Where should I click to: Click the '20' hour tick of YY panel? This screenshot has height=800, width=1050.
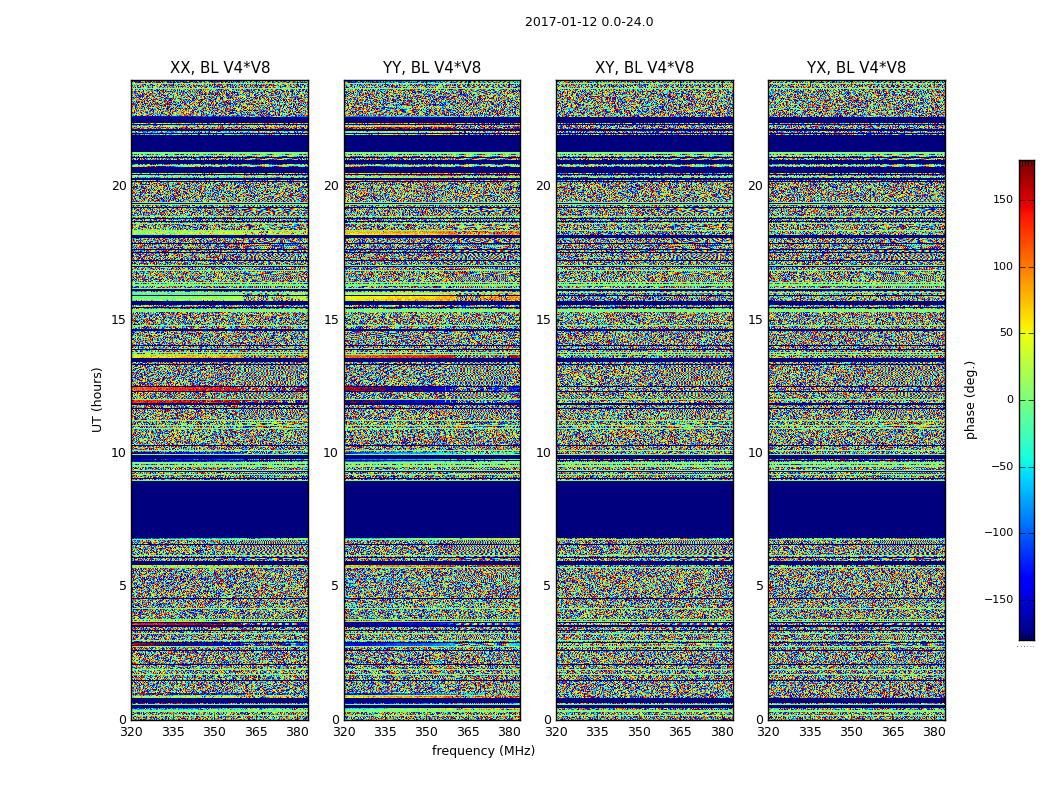click(x=331, y=186)
